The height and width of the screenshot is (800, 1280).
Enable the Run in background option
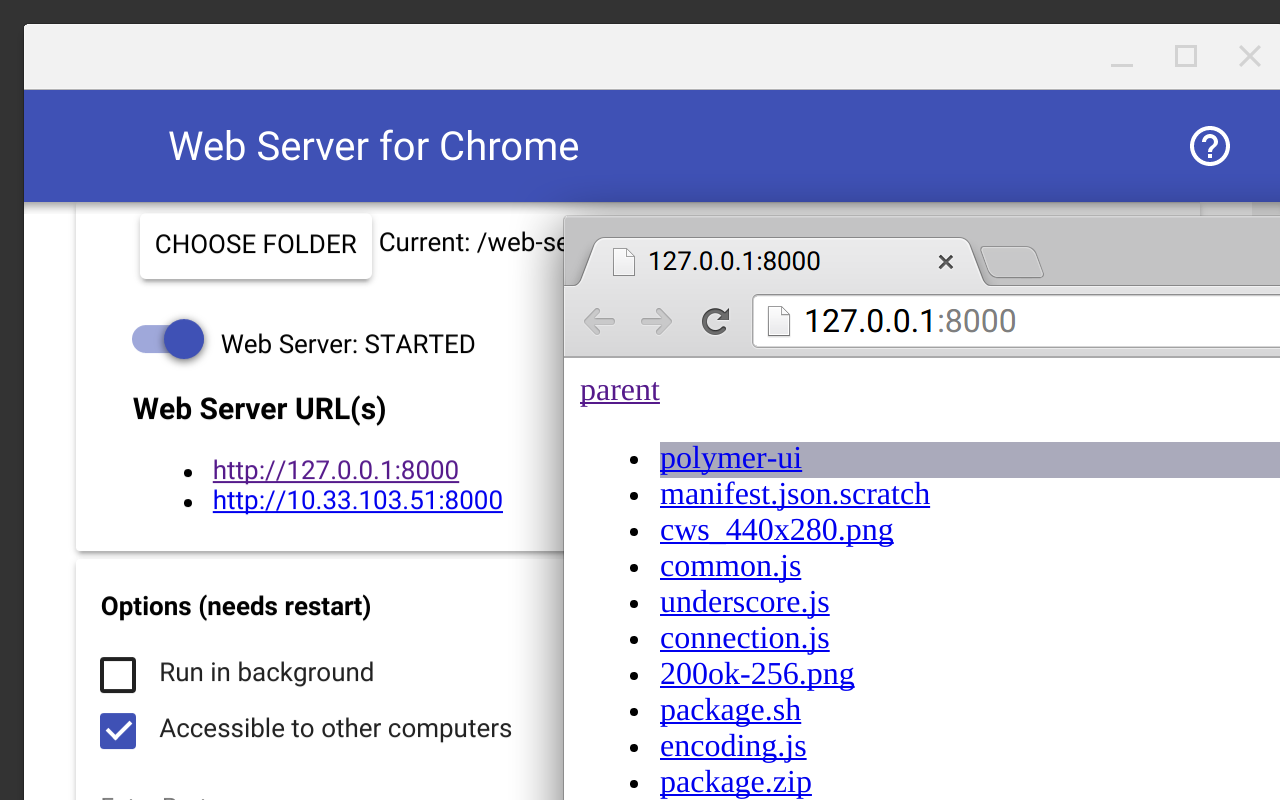(x=117, y=674)
